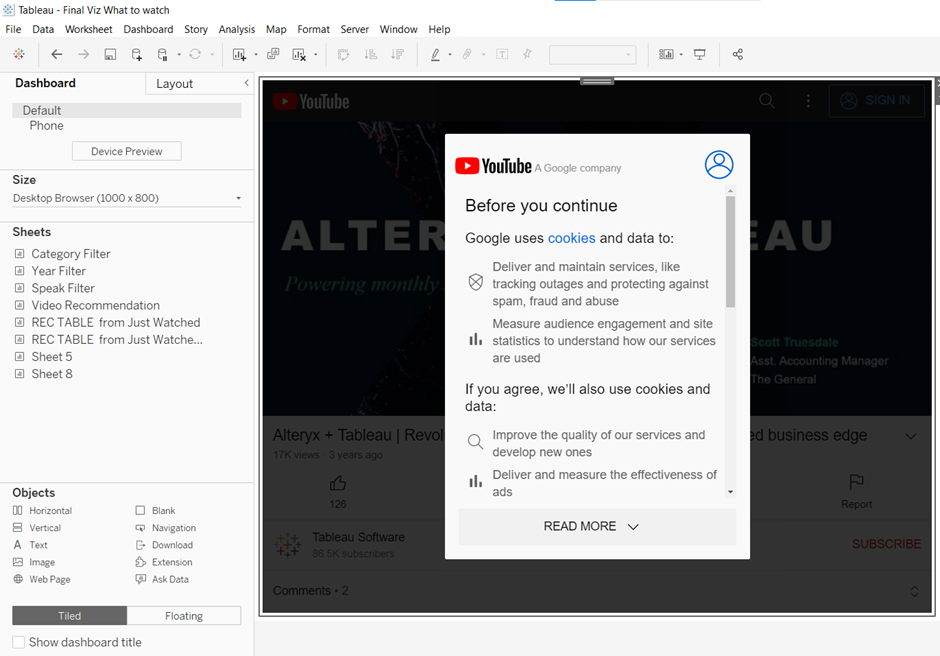Click the Presentation Mode icon in the toolbar

(700, 55)
